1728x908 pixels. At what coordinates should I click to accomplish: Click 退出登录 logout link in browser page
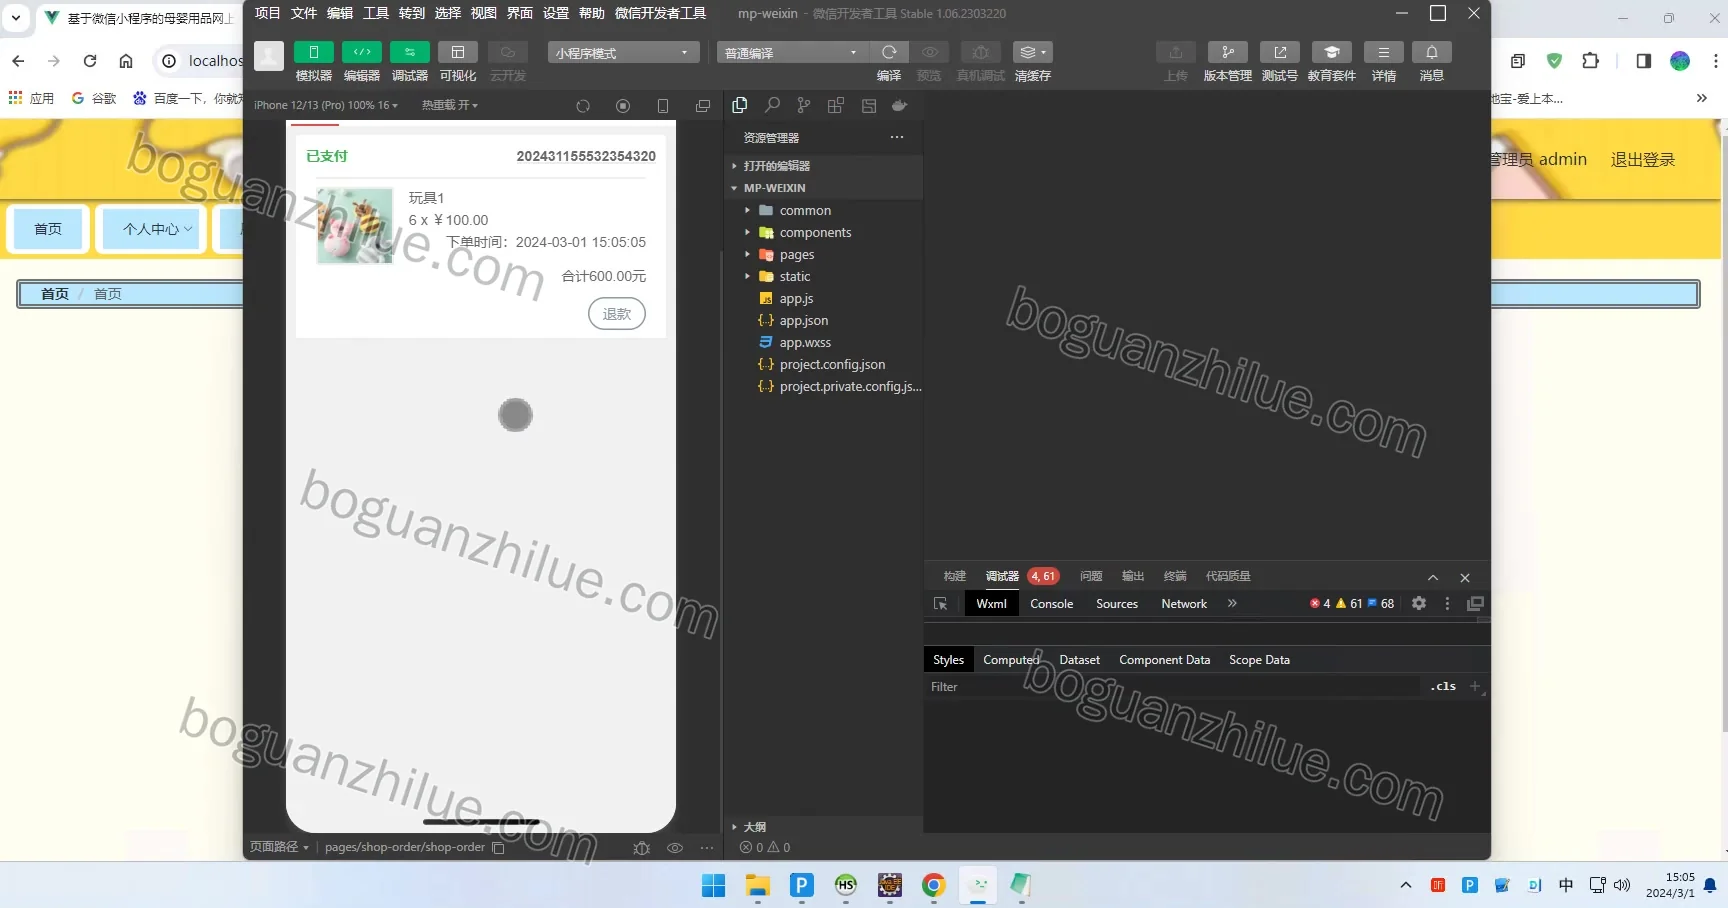(1642, 160)
